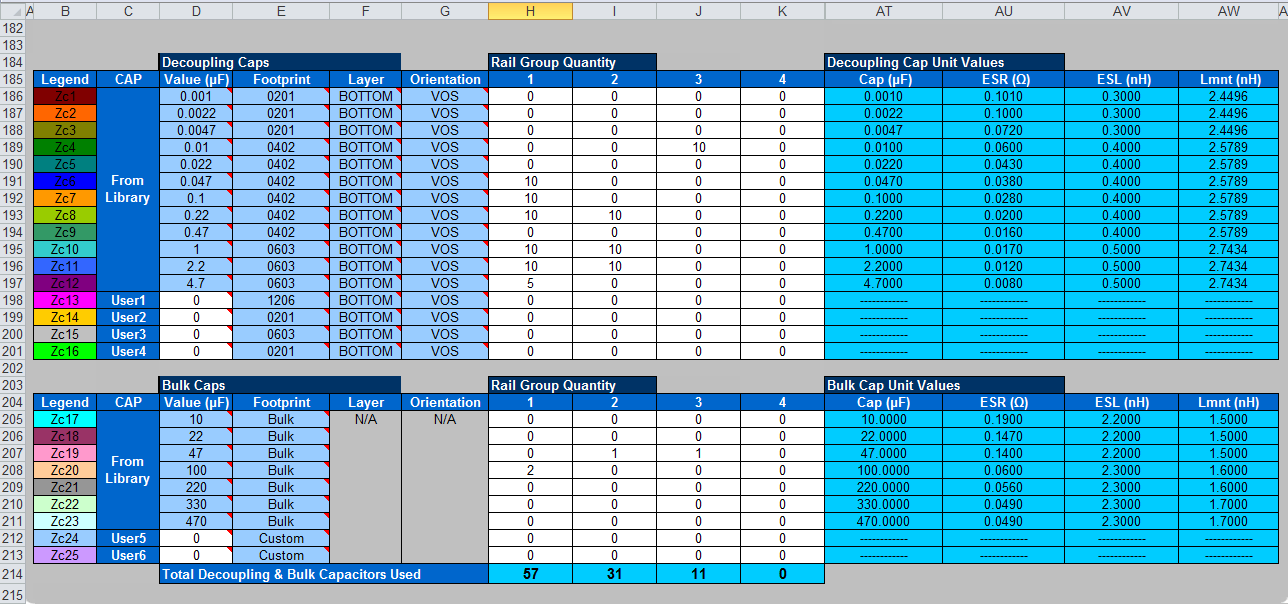Select the row 214 header
Image resolution: width=1288 pixels, height=604 pixels.
(12, 574)
